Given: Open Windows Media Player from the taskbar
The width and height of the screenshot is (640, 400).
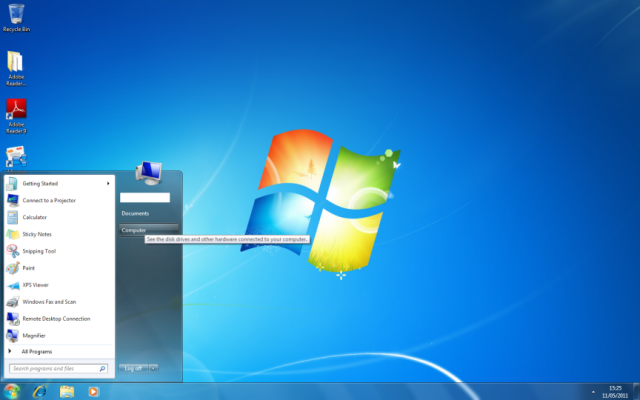Looking at the screenshot, I should coord(93,392).
